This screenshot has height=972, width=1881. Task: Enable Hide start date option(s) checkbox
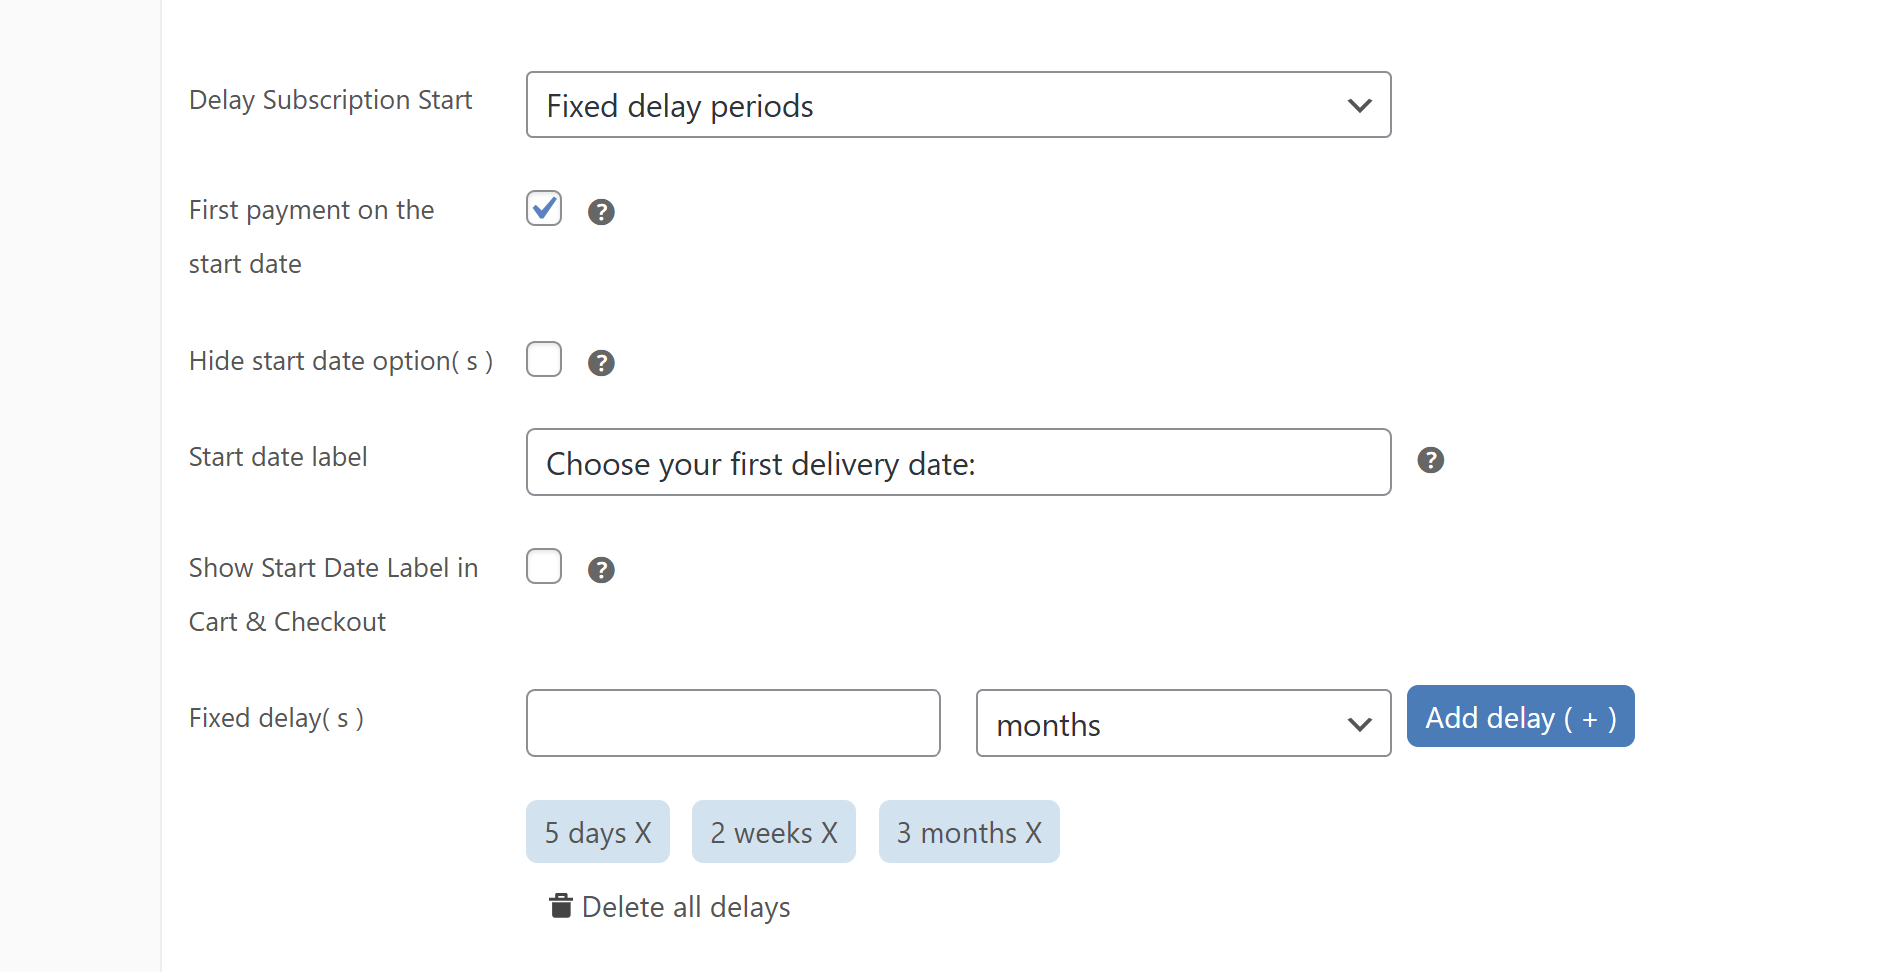pos(544,359)
